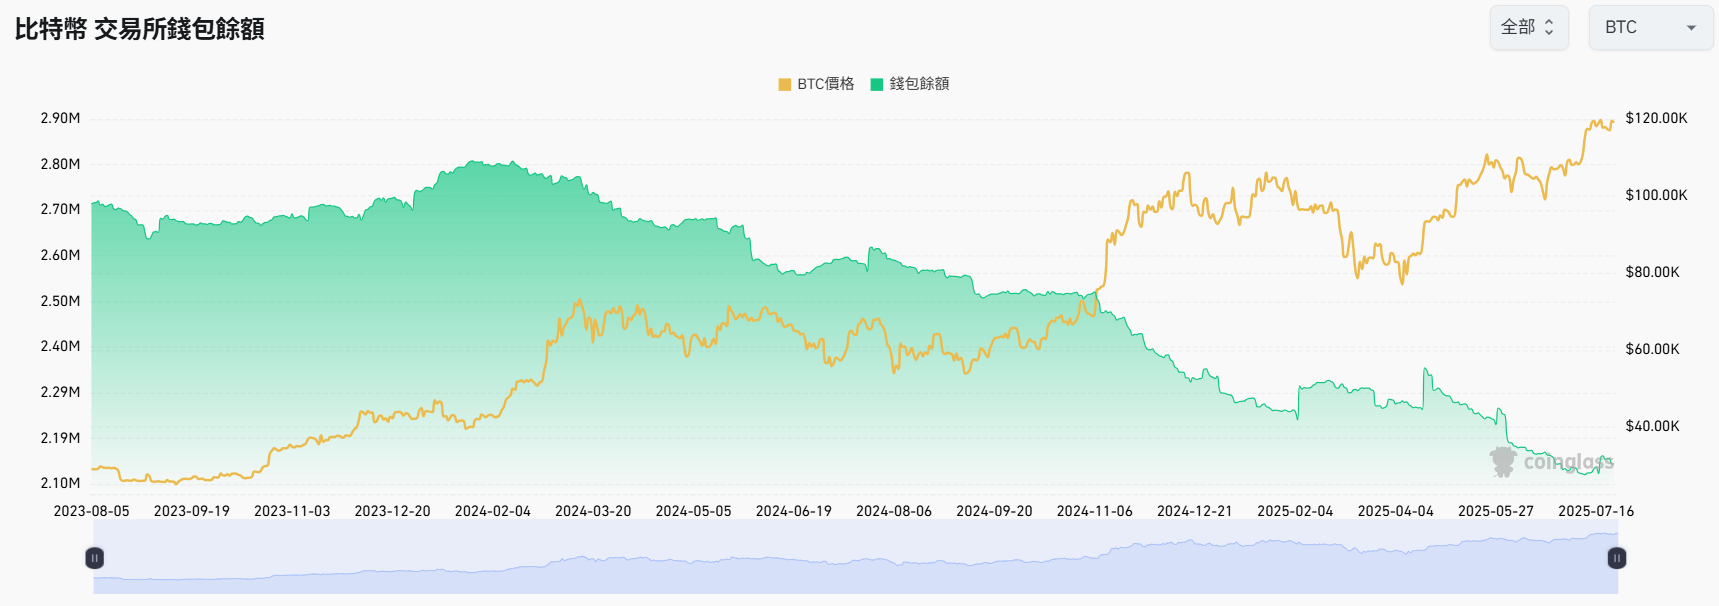Open the 全部 time range selector
This screenshot has height=606, width=1719.
pyautogui.click(x=1529, y=28)
